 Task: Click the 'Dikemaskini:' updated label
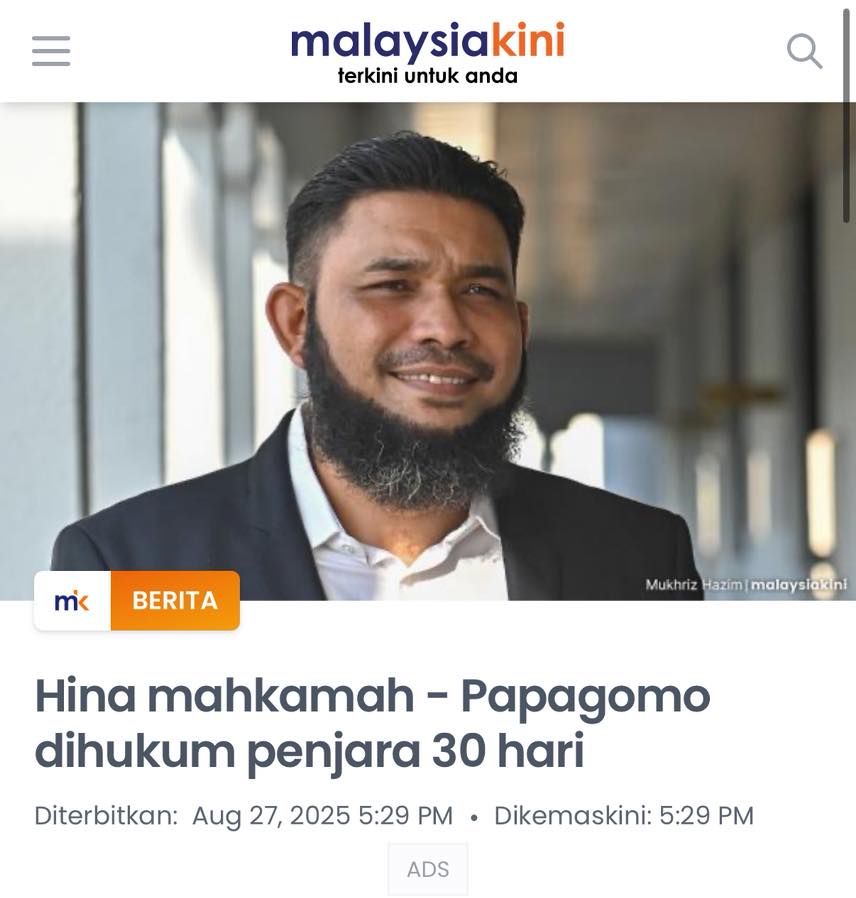[x=573, y=816]
